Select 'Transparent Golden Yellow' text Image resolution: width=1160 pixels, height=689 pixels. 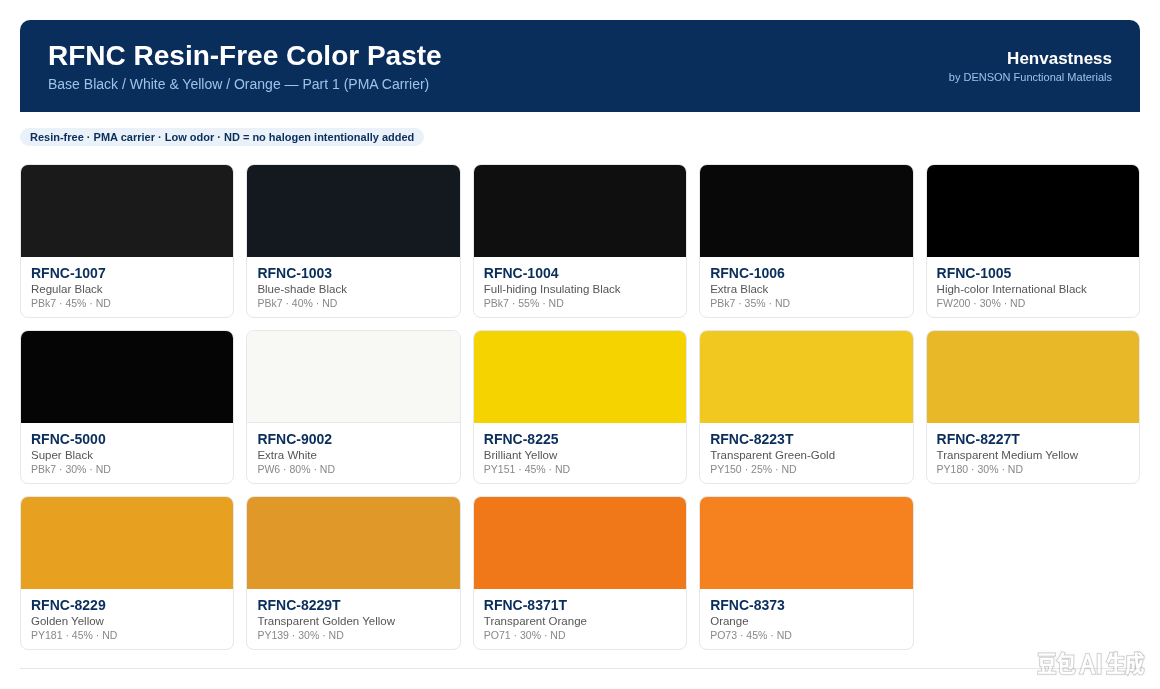pos(326,621)
